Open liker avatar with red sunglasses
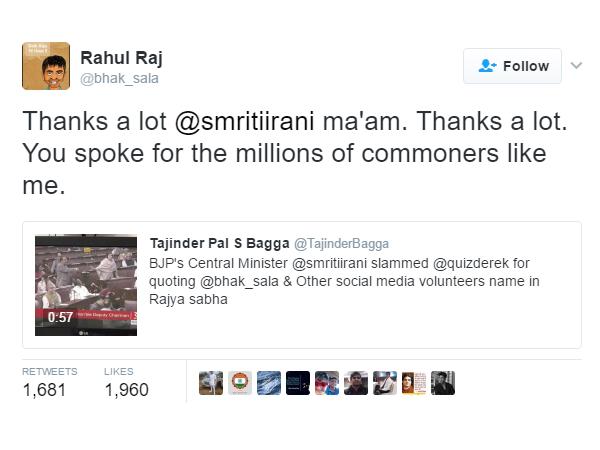Image resolution: width=600 pixels, height=450 pixels. [x=327, y=383]
